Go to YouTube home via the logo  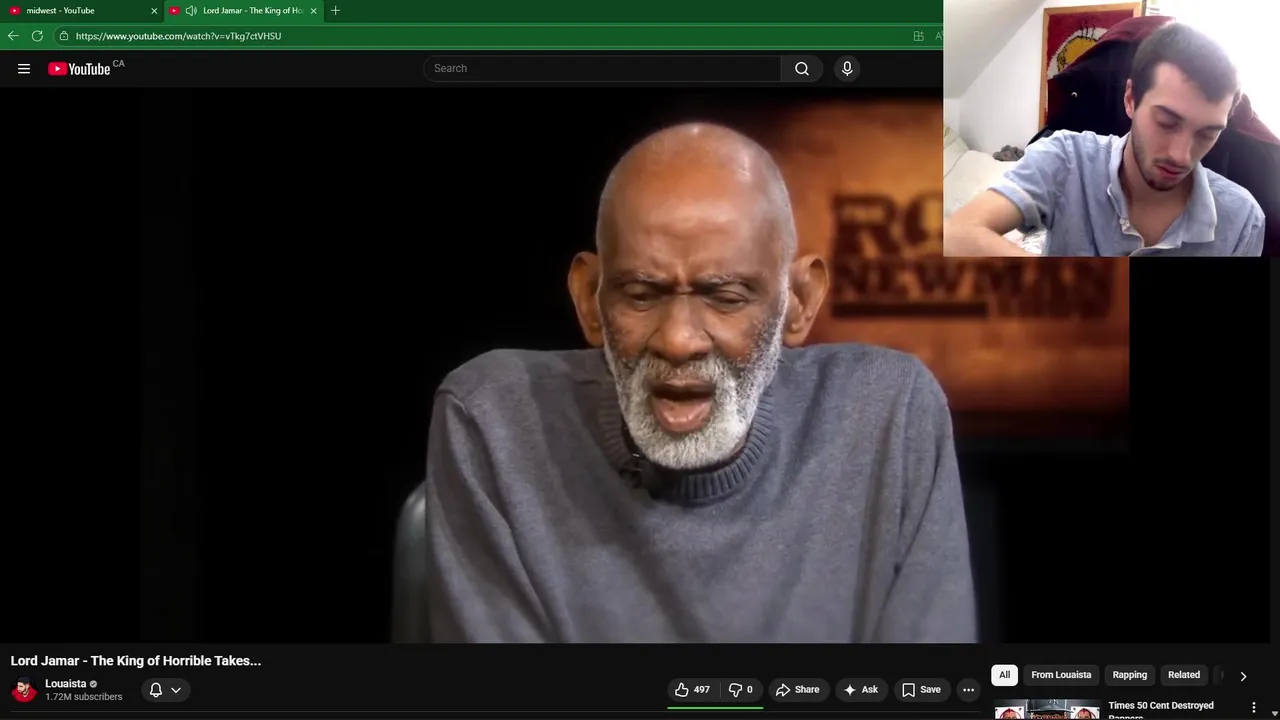(79, 68)
